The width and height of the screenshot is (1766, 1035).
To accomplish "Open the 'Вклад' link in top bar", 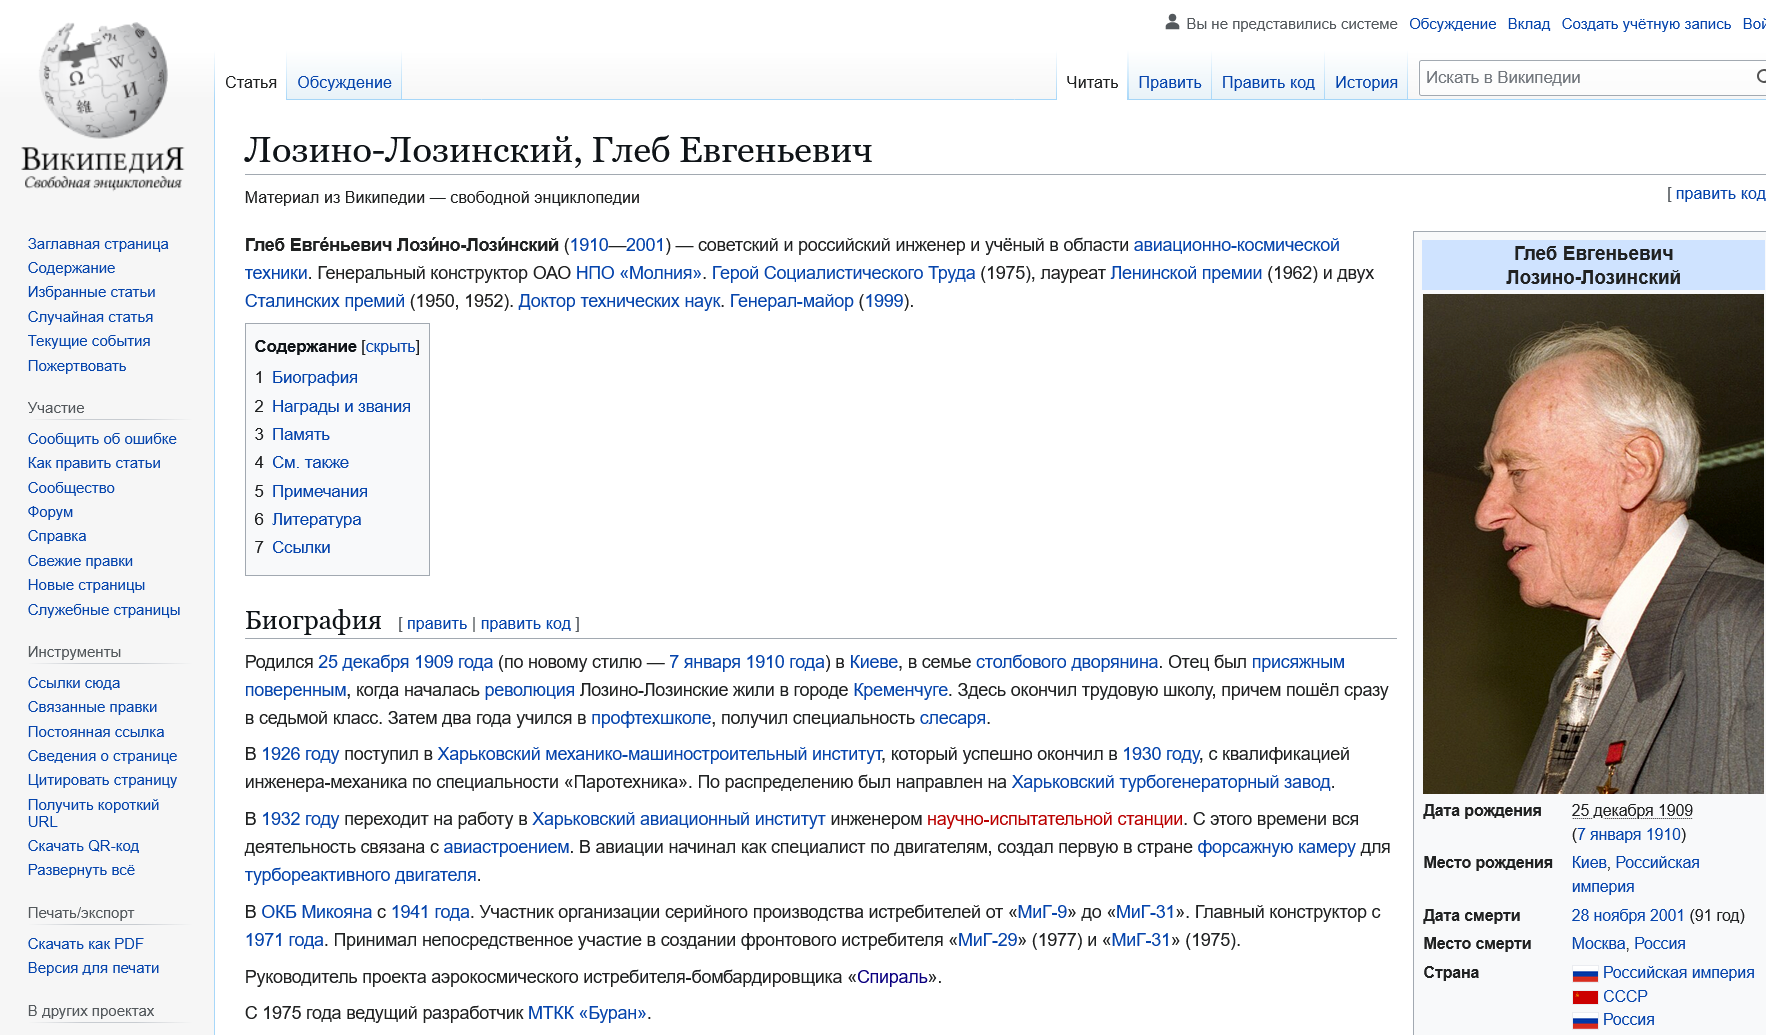I will click(x=1529, y=24).
